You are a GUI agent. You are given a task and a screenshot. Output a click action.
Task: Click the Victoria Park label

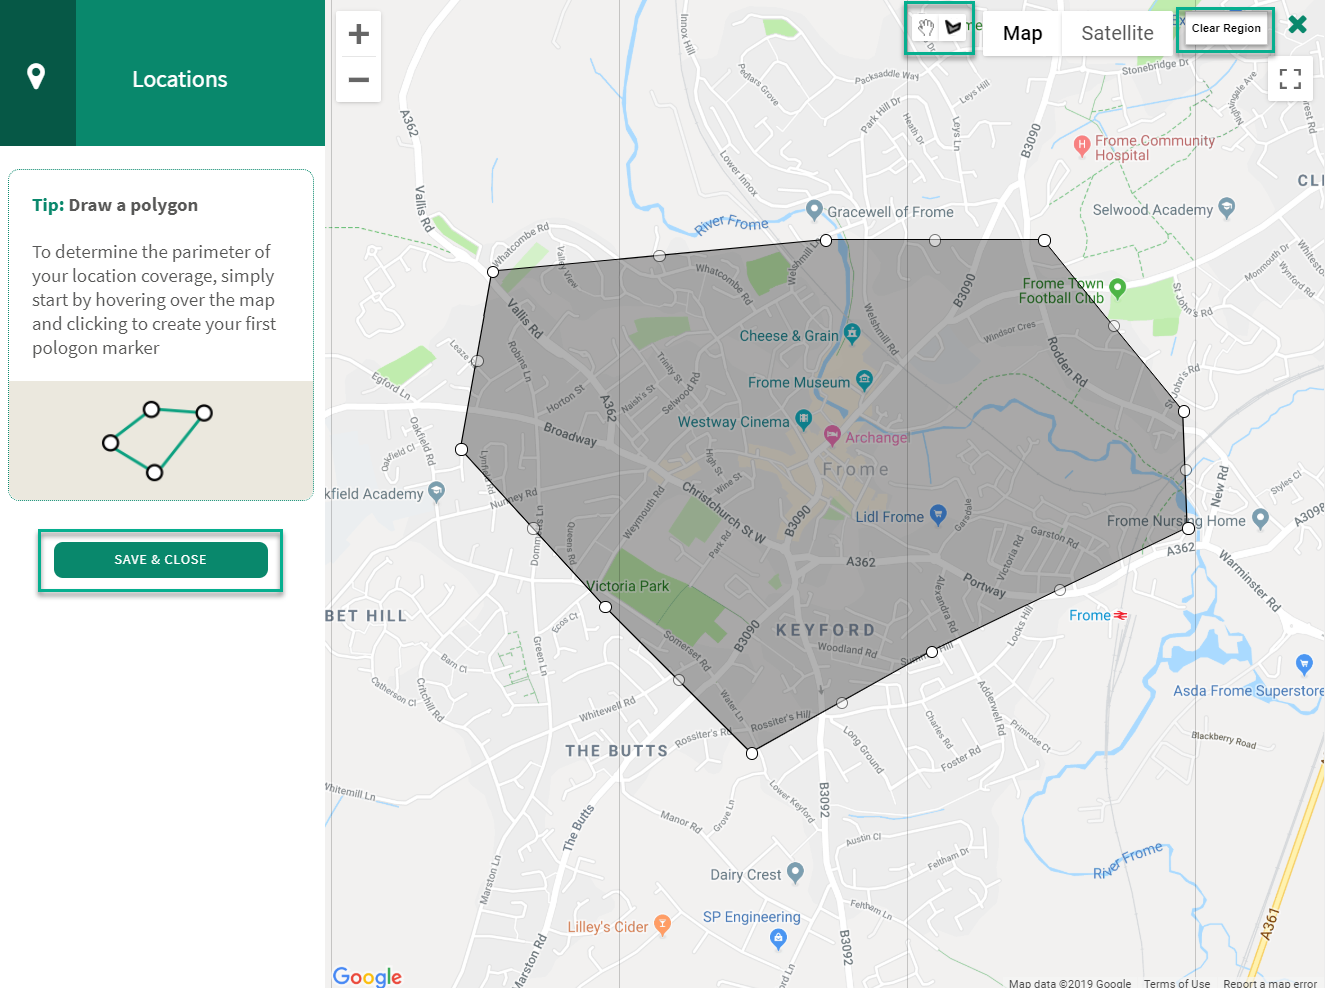(x=628, y=586)
